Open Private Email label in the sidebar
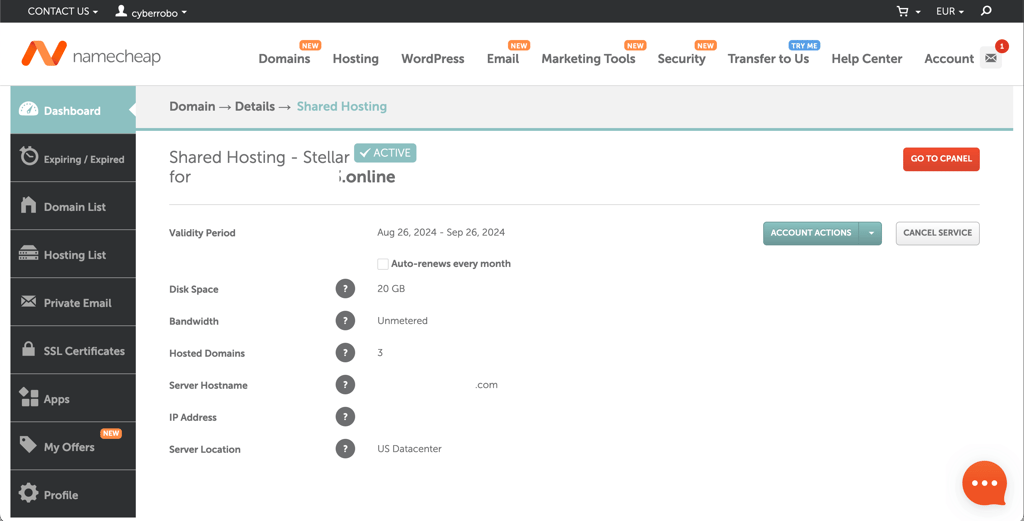This screenshot has width=1024, height=521. [77, 303]
